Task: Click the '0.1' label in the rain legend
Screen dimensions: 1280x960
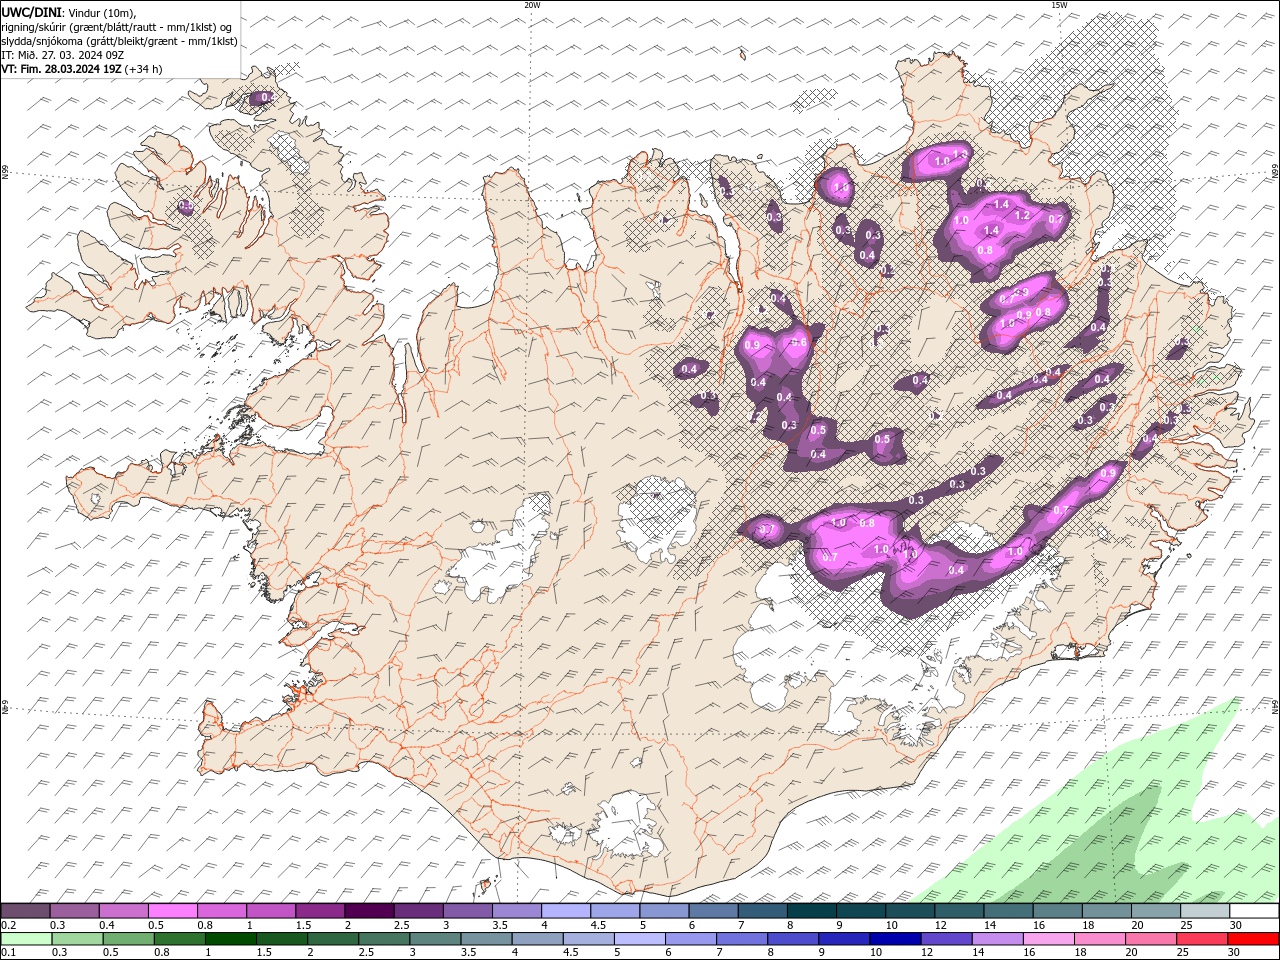Action: (x=8, y=953)
